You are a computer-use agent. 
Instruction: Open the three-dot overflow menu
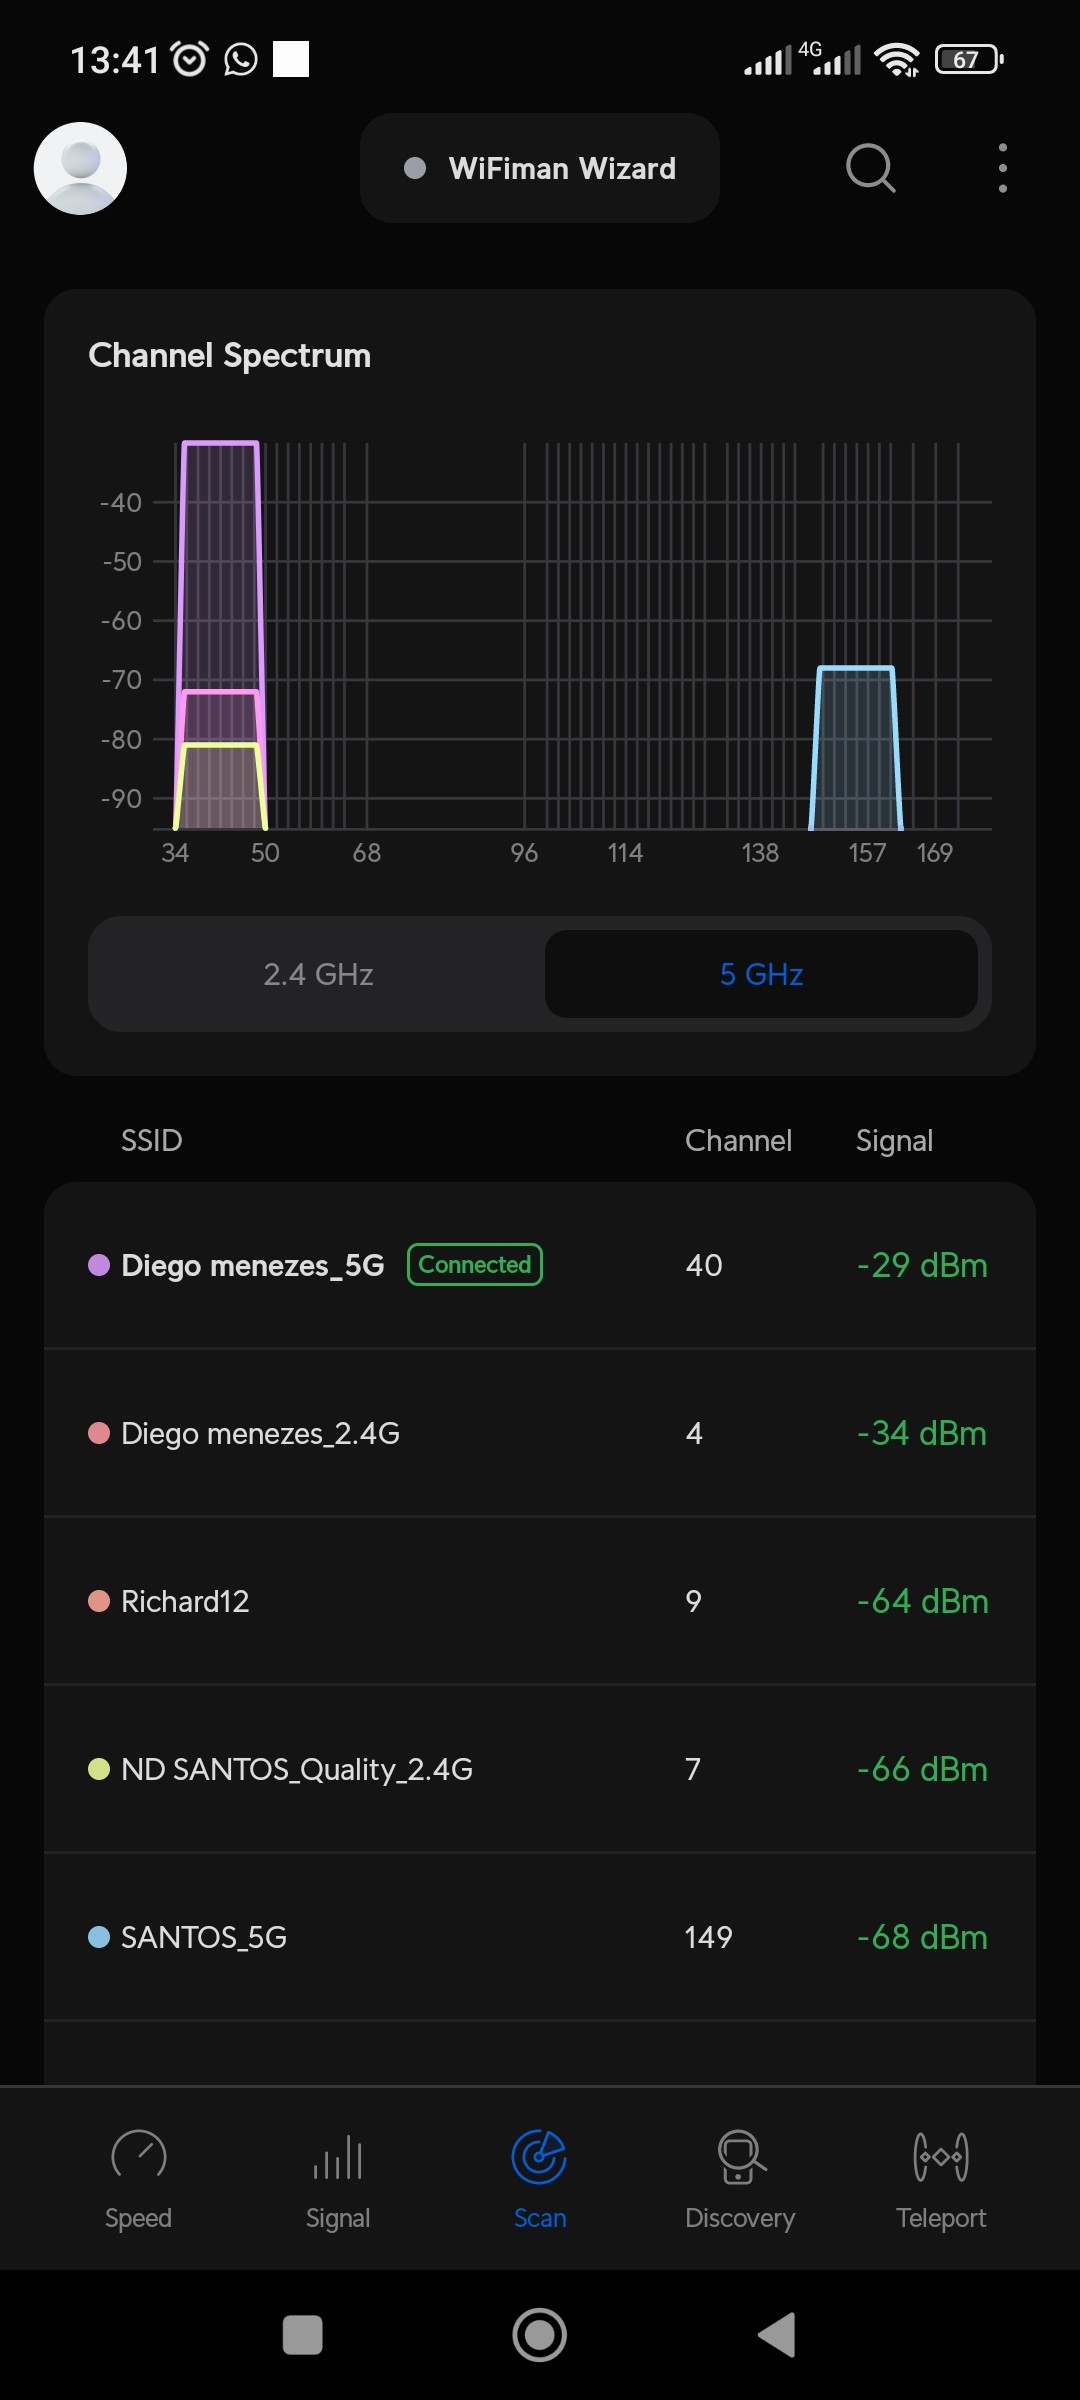coord(1002,168)
